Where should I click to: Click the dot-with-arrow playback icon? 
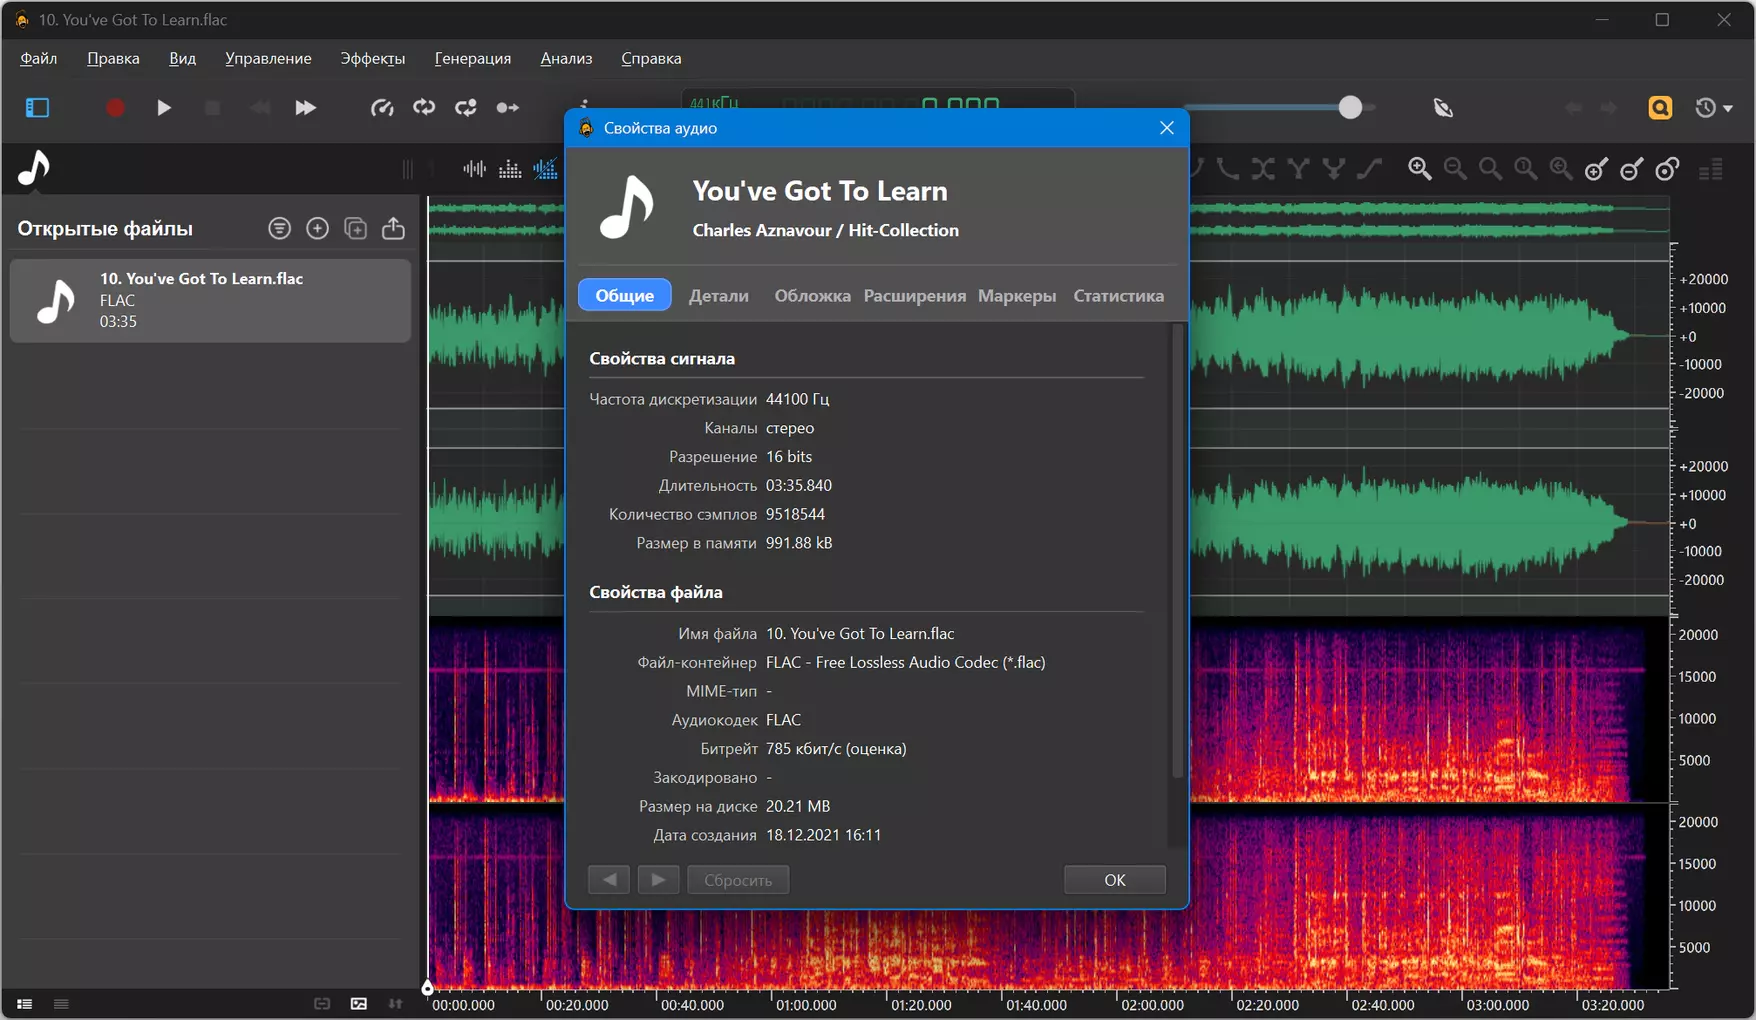tap(508, 107)
